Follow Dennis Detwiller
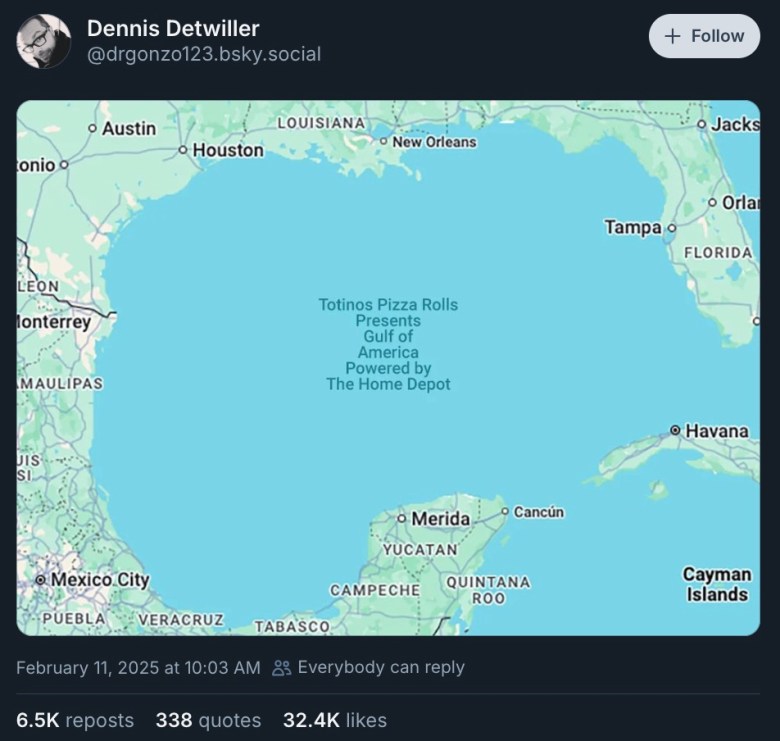Screen dimensions: 780x741 pos(704,36)
